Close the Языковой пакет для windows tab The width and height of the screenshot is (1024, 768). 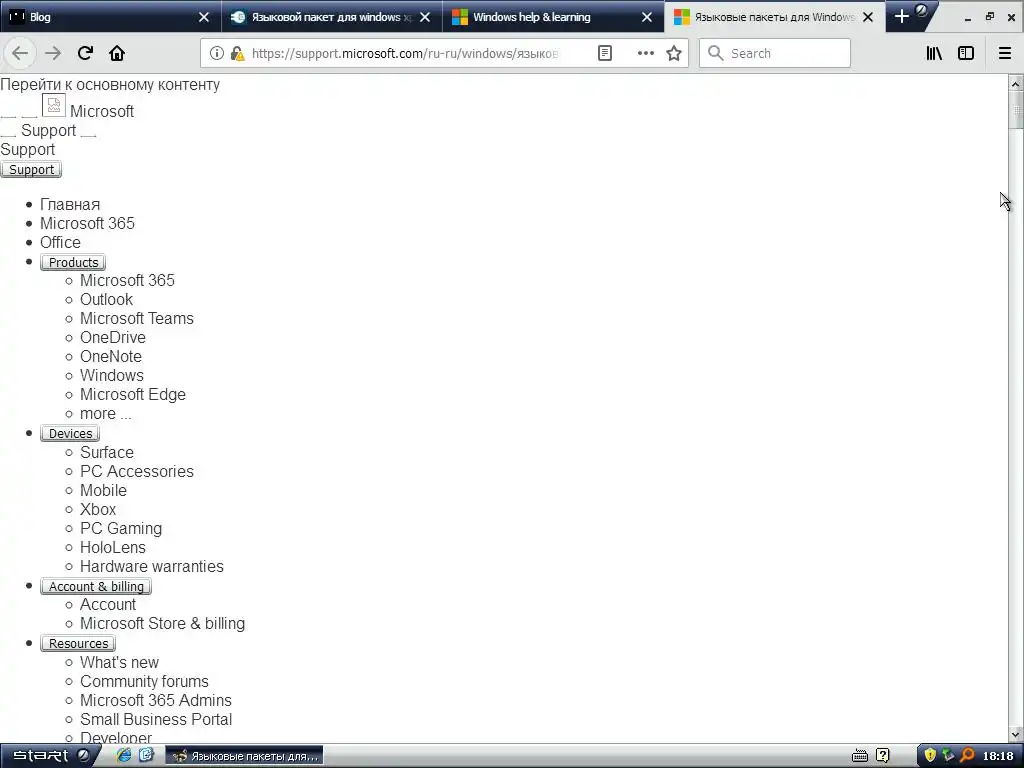click(x=425, y=17)
